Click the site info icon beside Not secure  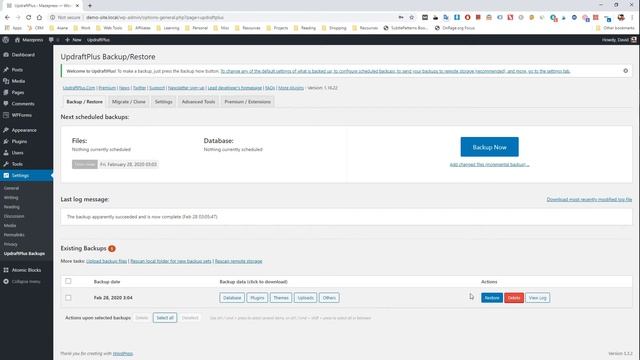click(53, 18)
